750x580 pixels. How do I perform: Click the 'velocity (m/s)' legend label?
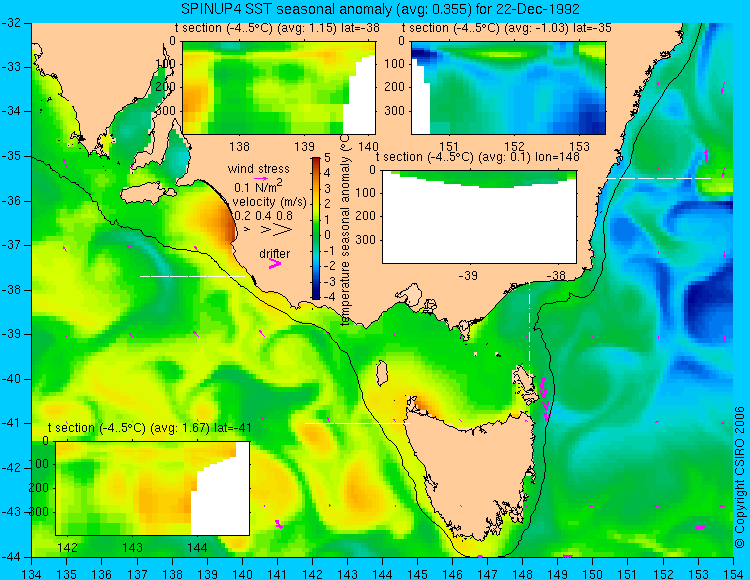click(x=269, y=202)
